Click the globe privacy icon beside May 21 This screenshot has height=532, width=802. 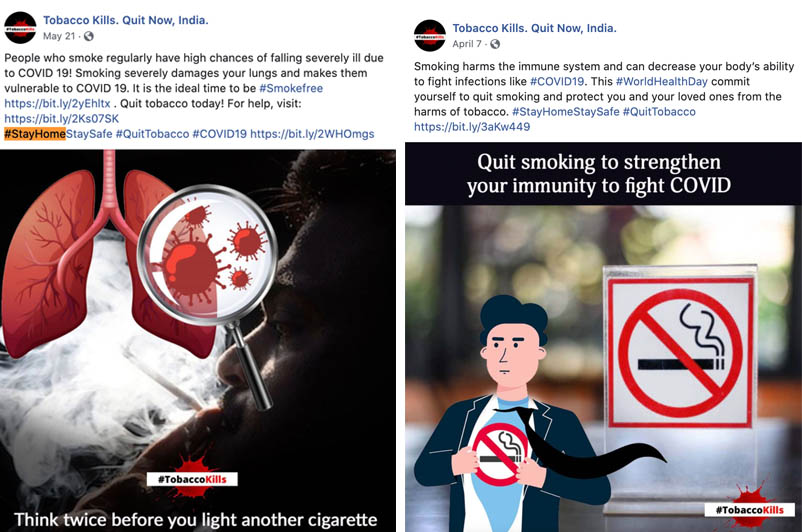(88, 36)
